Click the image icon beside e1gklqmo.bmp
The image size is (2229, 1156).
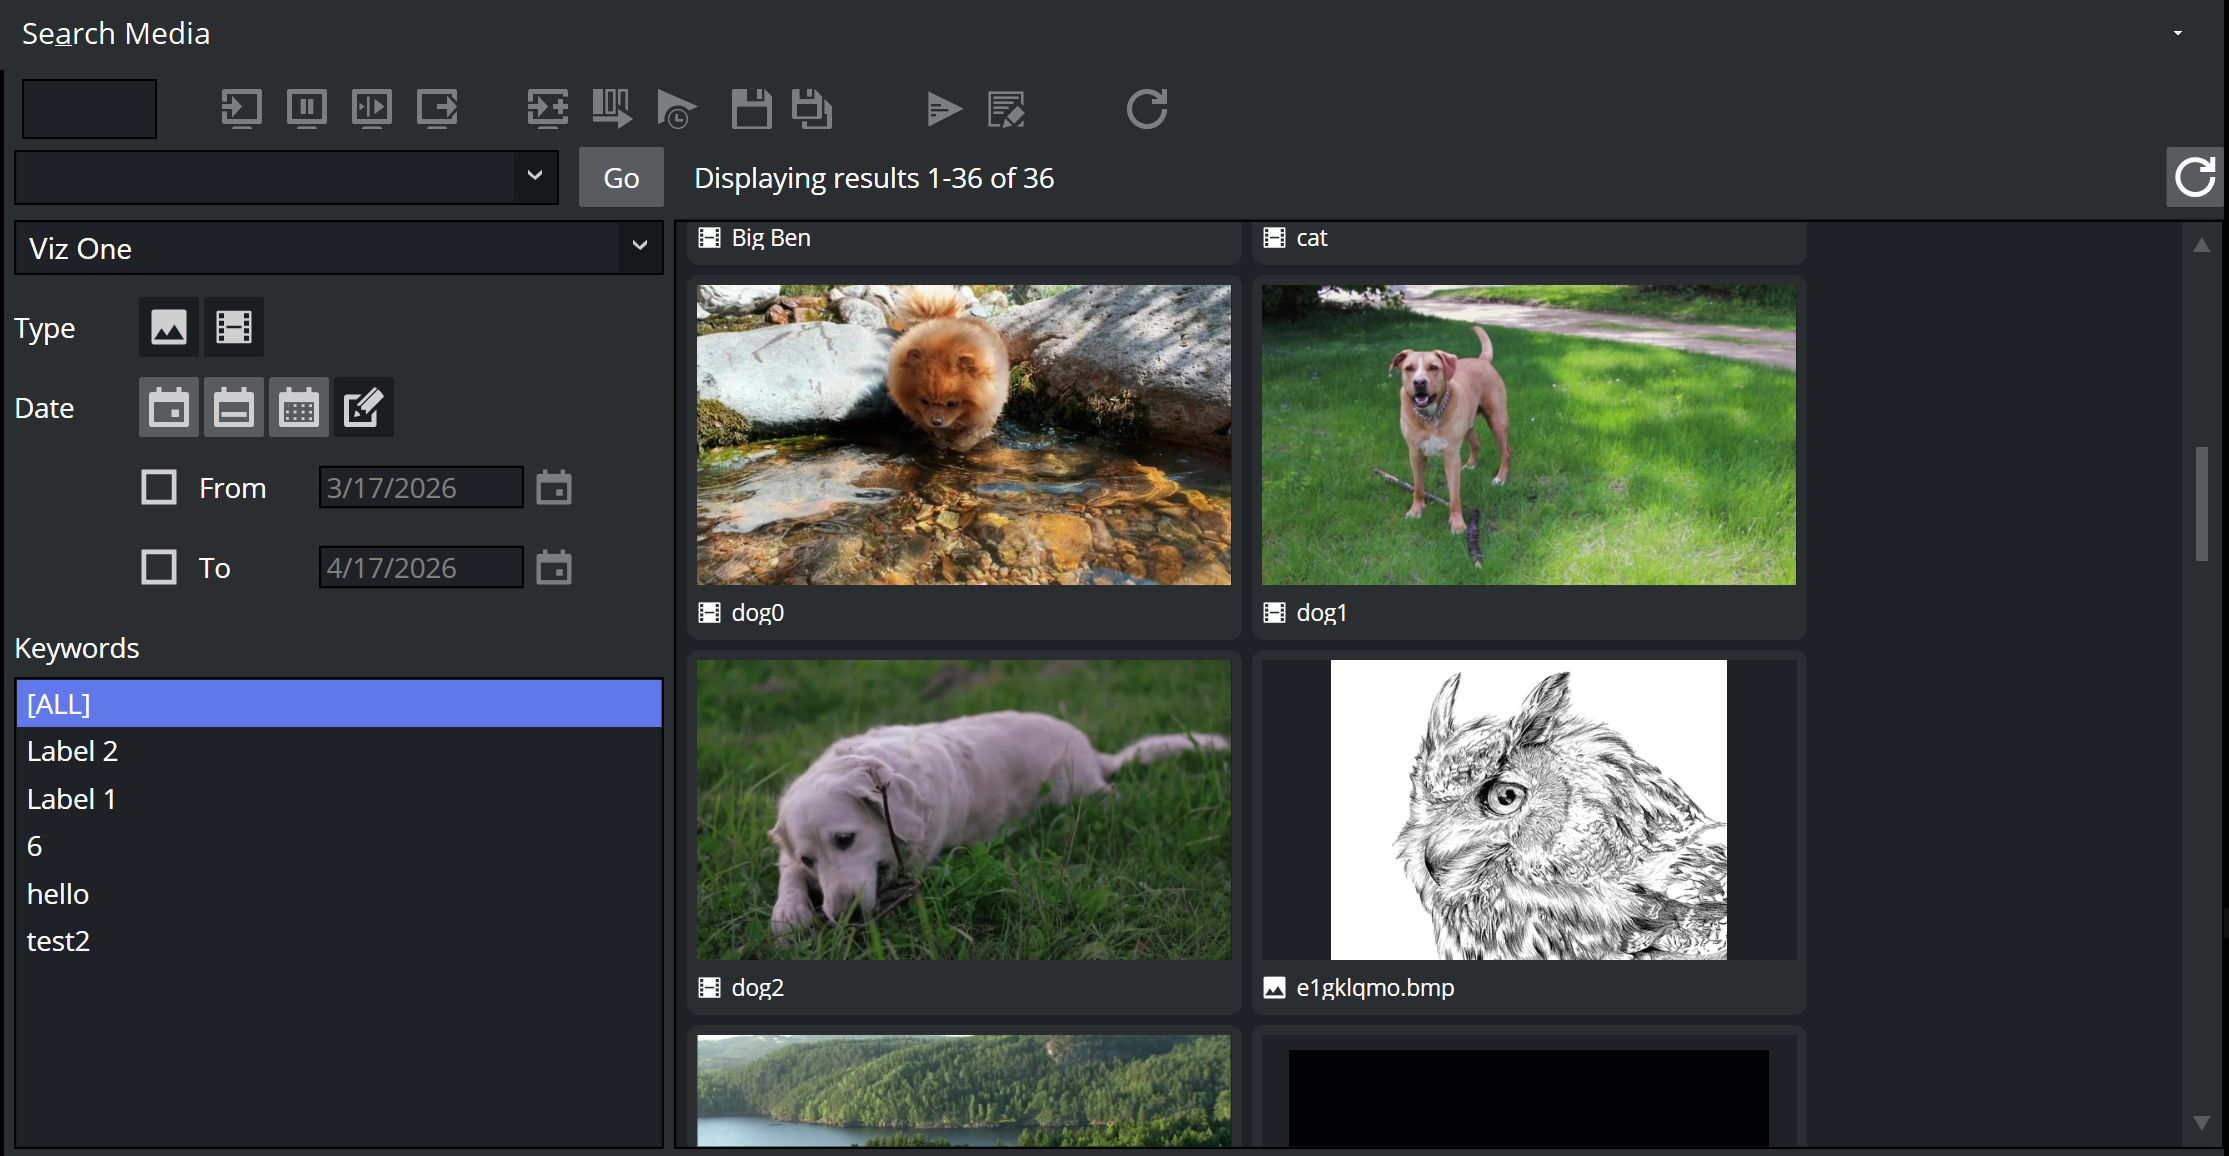coord(1274,987)
